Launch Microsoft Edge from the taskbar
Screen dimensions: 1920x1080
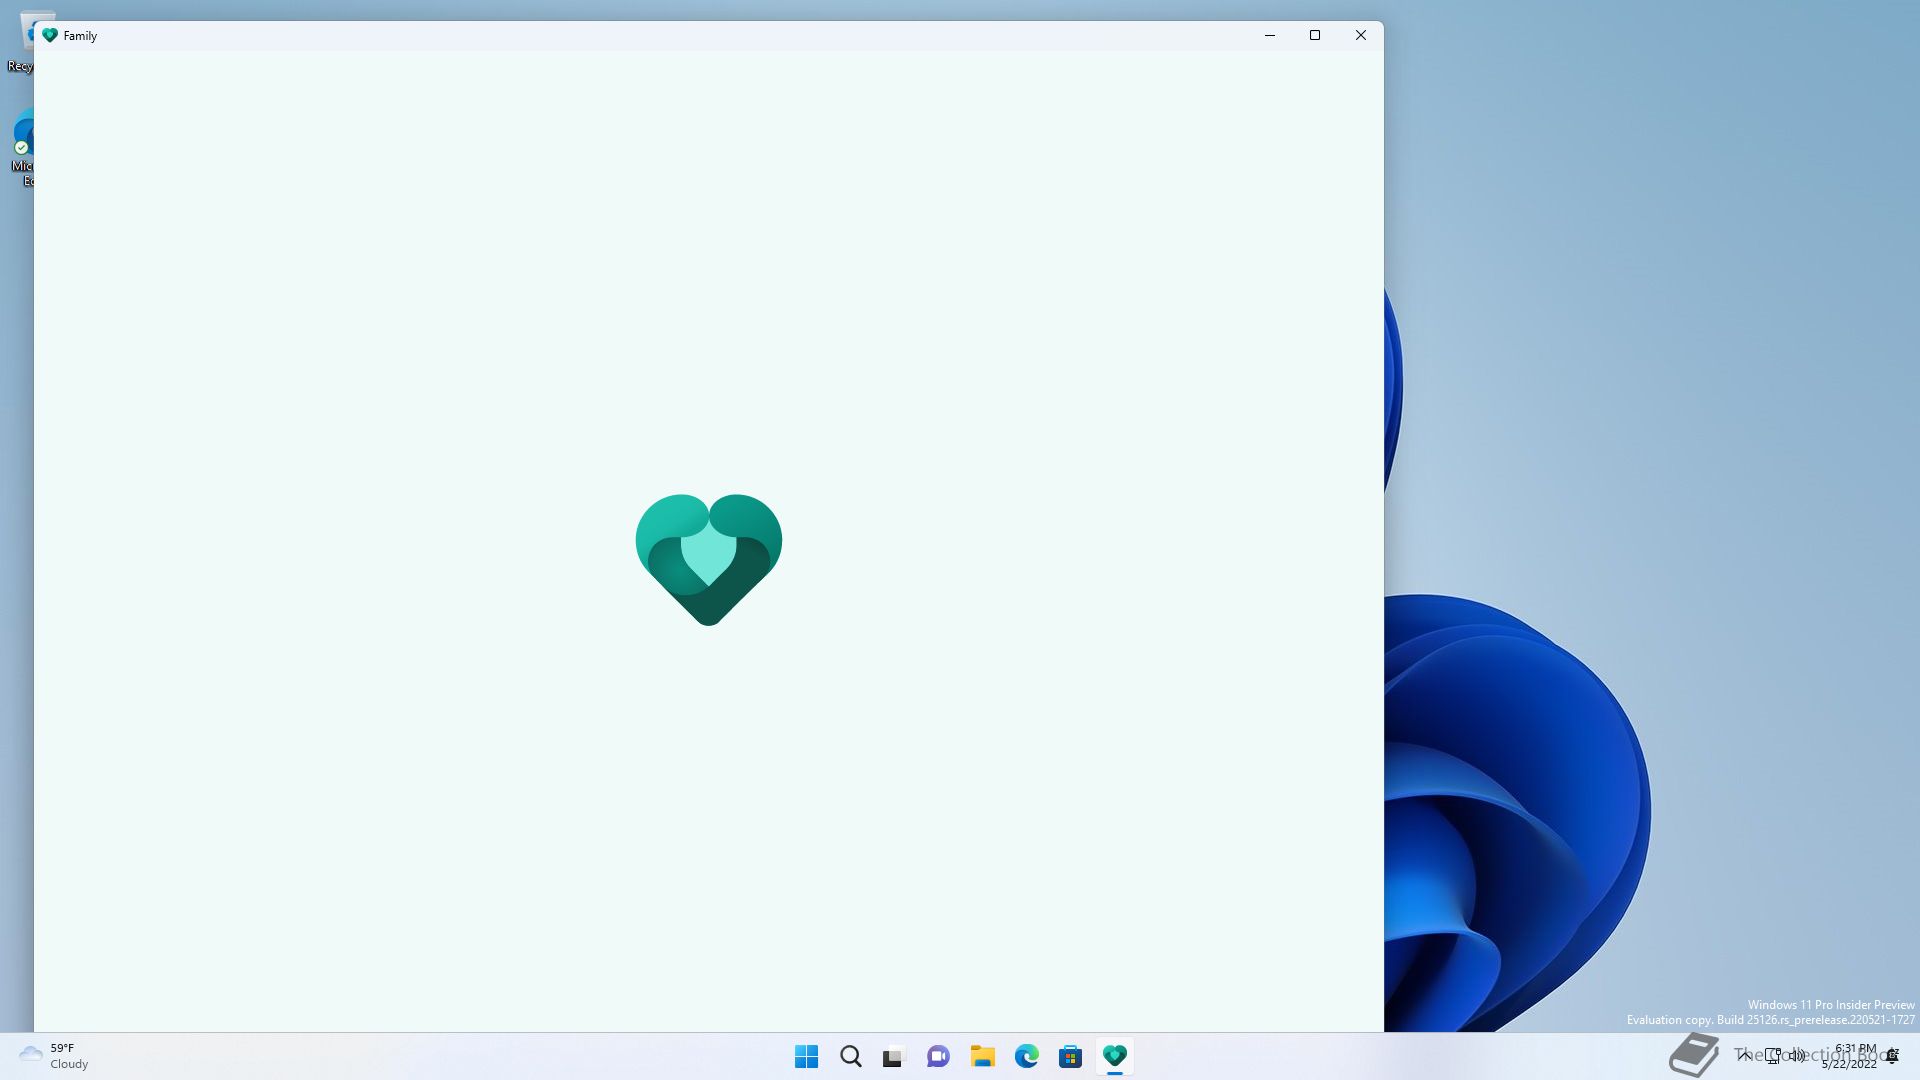tap(1026, 1056)
